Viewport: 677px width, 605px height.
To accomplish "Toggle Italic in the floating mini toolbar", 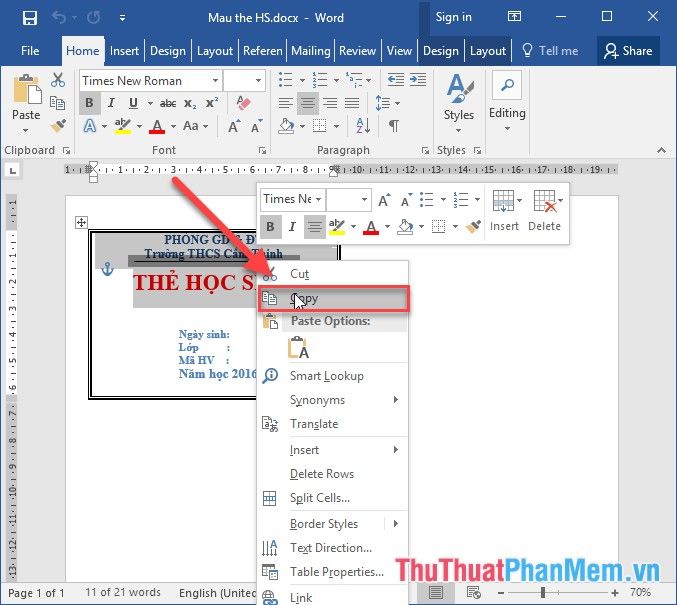I will [292, 227].
